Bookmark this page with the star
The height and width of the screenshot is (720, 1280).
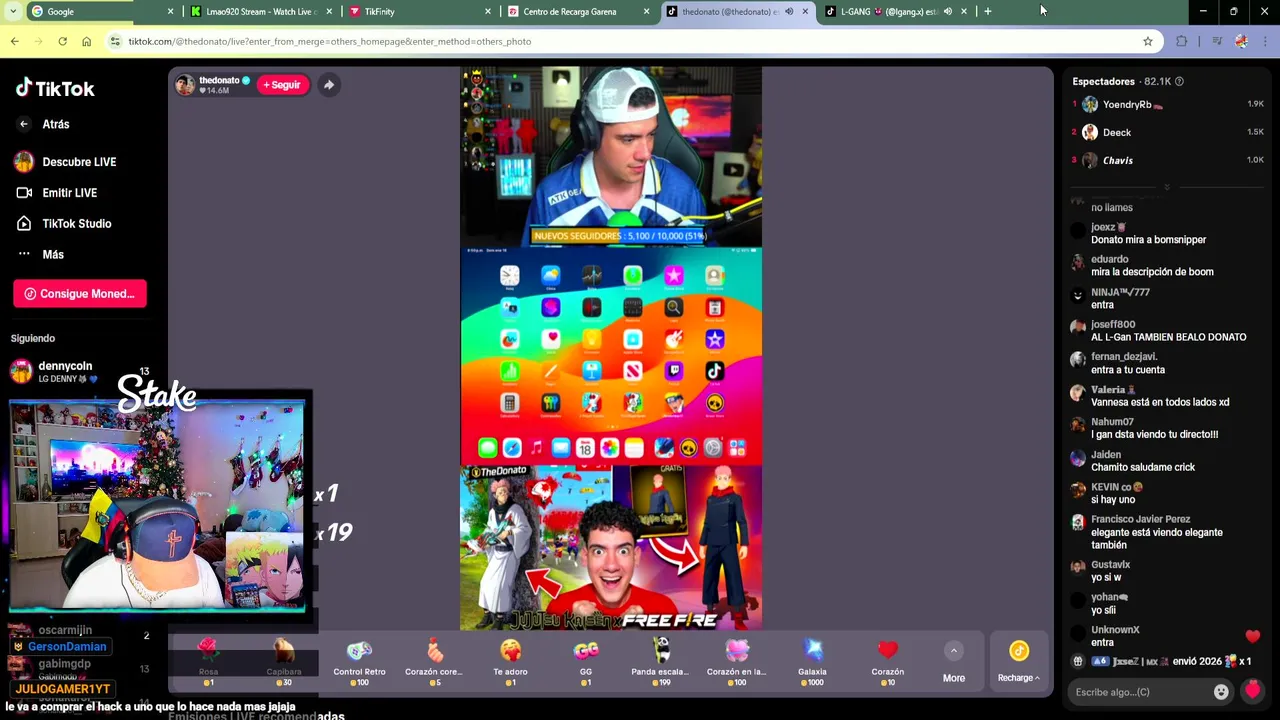point(1147,41)
